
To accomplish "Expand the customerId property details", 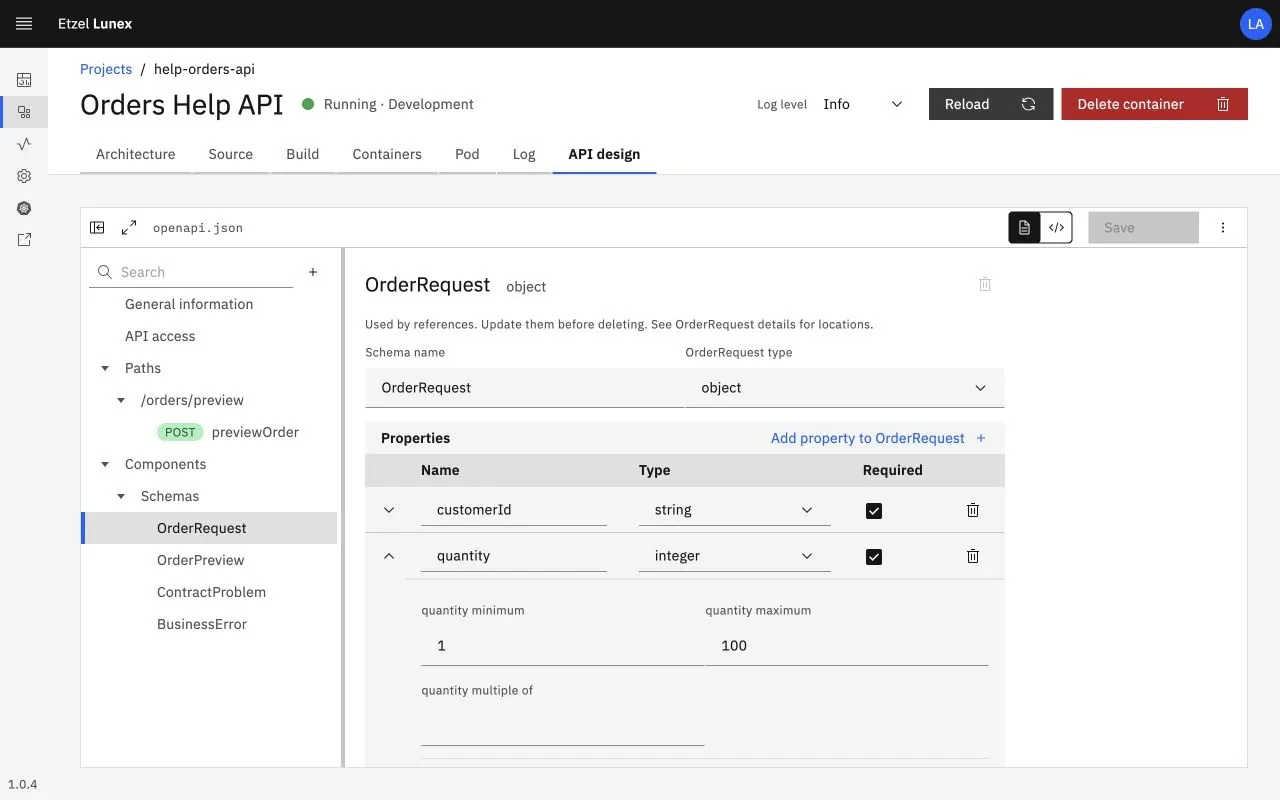I will point(389,510).
